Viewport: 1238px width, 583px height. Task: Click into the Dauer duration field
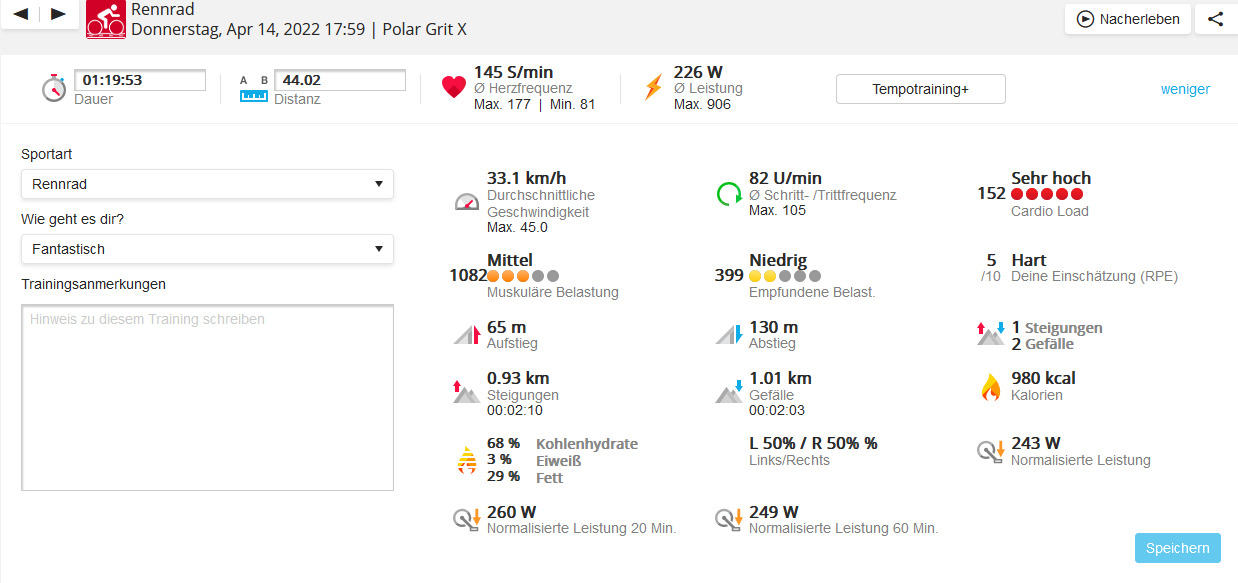[x=140, y=80]
